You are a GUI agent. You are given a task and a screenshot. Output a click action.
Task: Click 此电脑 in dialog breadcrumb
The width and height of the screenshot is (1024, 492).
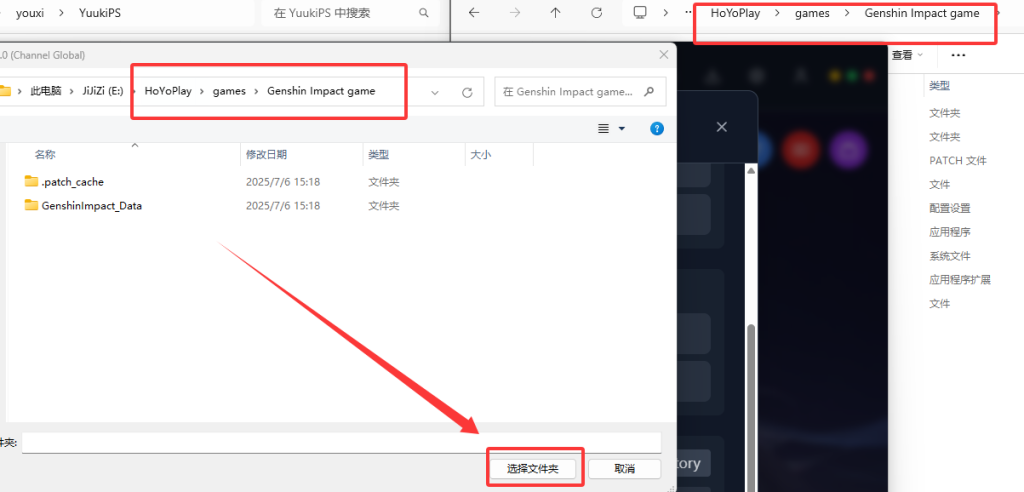point(46,91)
